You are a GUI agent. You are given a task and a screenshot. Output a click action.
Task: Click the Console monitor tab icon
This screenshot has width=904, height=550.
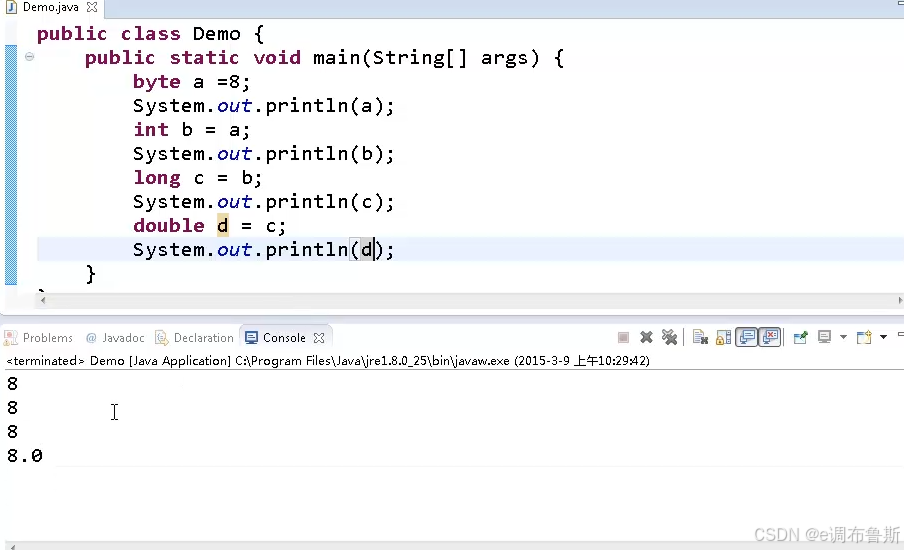point(251,338)
